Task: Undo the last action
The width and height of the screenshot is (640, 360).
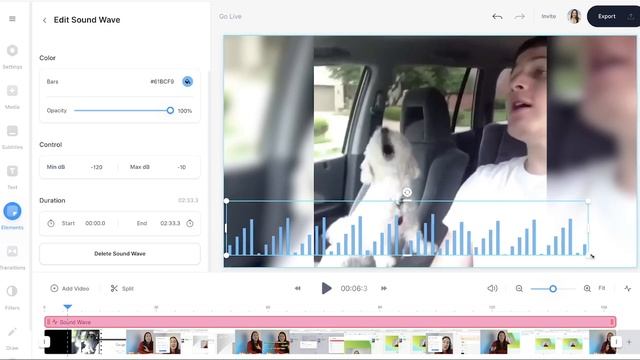Action: coord(497,17)
